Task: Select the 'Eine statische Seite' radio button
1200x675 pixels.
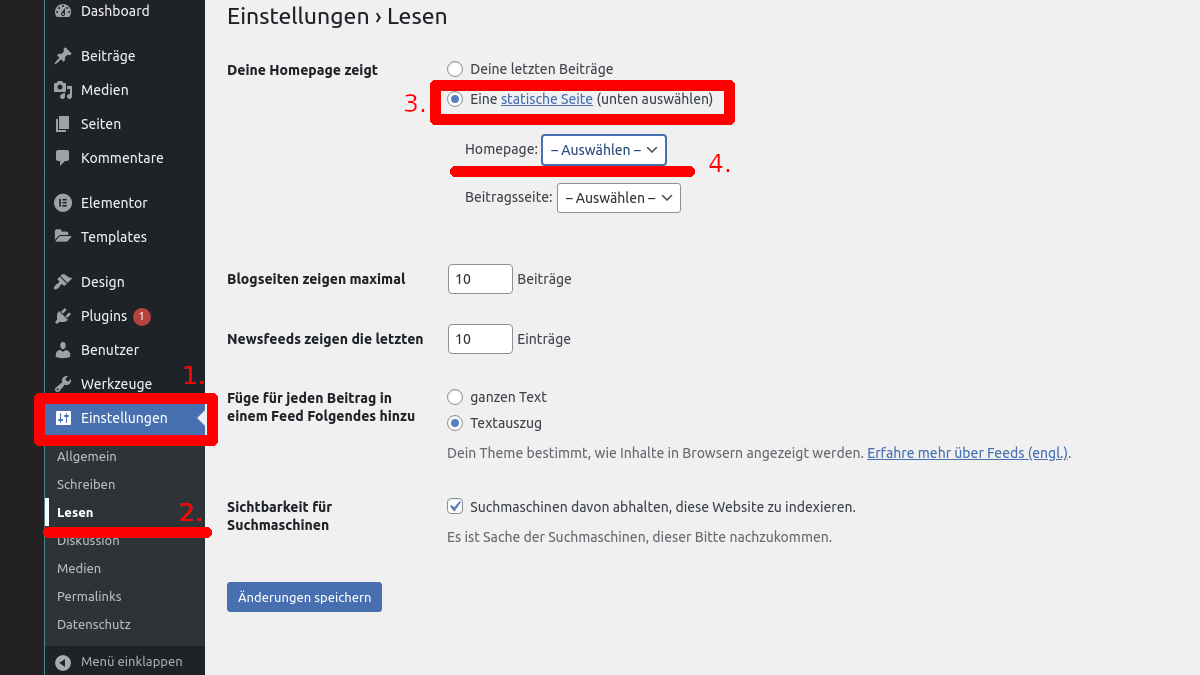Action: [455, 99]
